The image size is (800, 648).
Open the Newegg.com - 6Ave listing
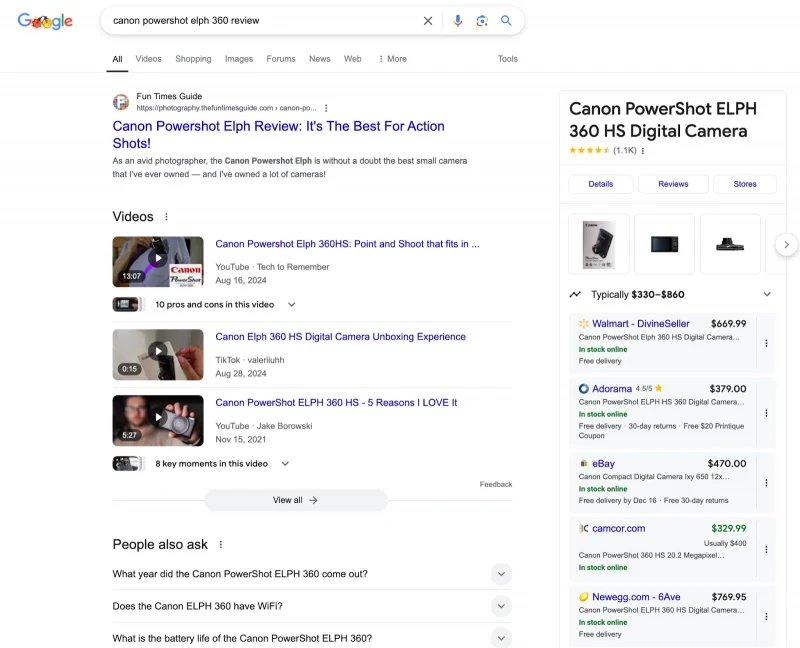[636, 596]
